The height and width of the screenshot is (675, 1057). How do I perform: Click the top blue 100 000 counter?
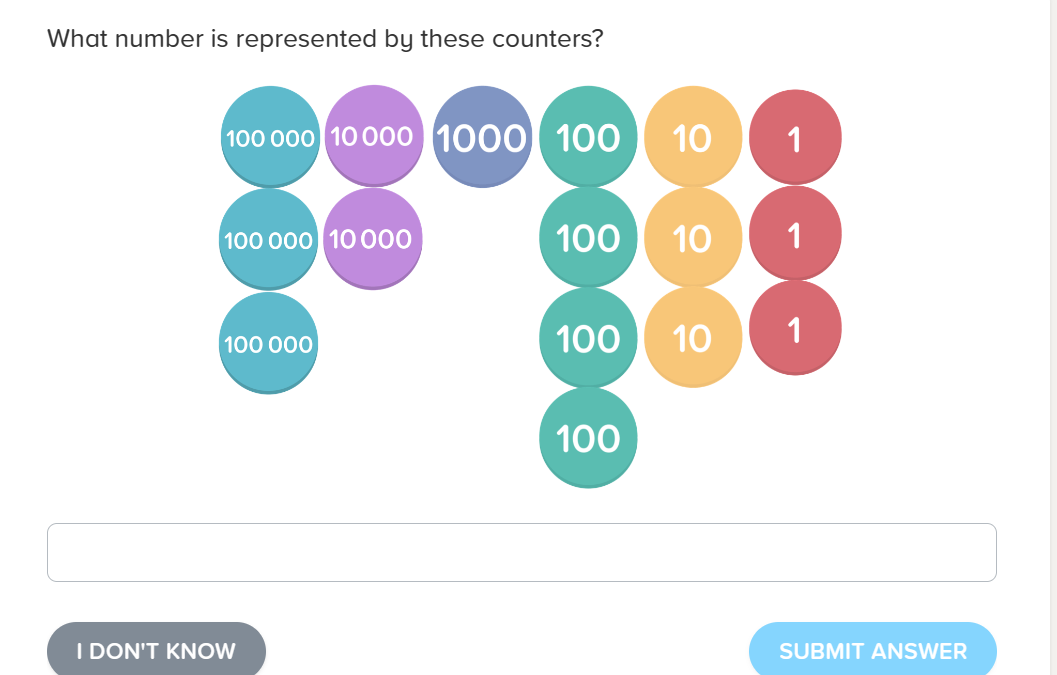coord(270,137)
